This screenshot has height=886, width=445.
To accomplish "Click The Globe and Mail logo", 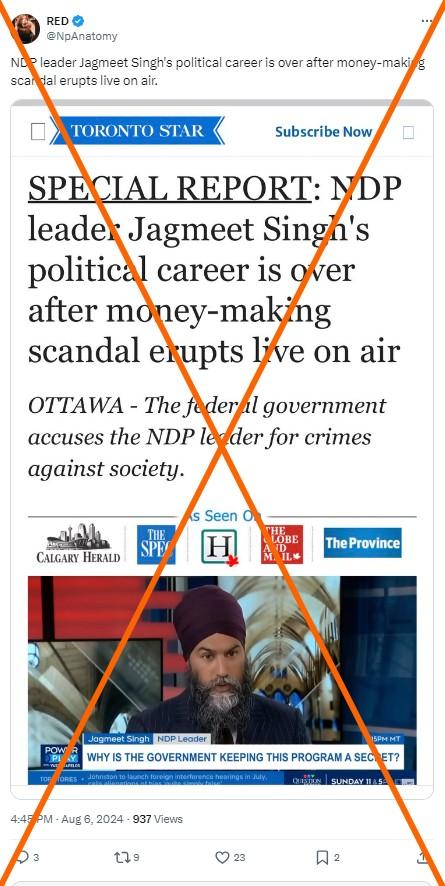I will [282, 544].
